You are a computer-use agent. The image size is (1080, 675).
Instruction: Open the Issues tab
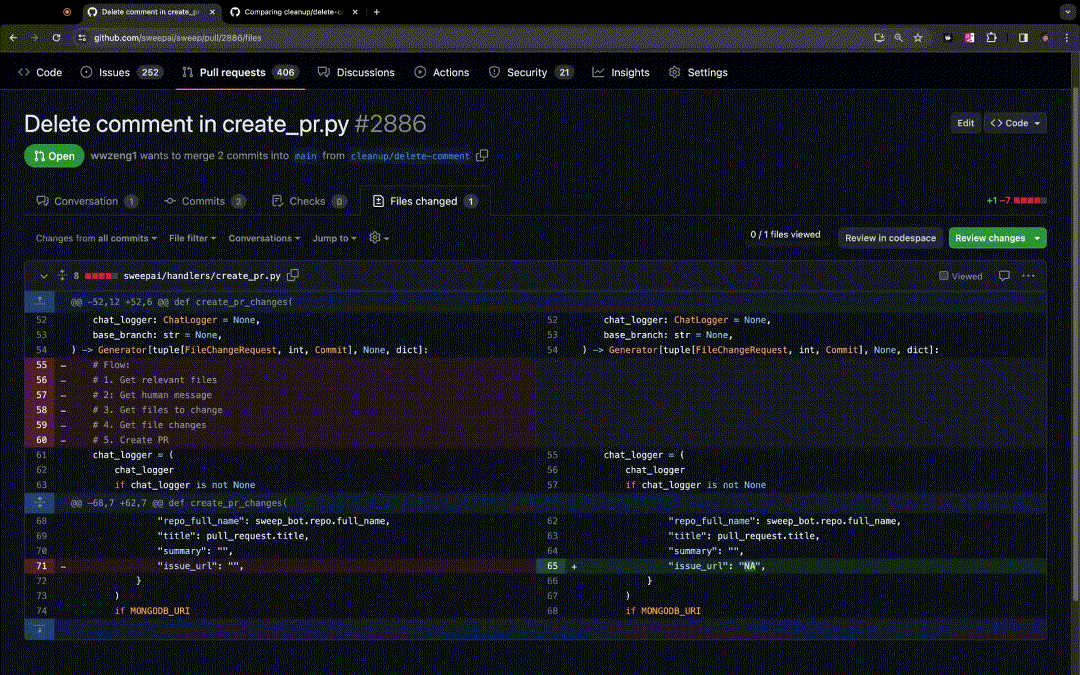121,72
